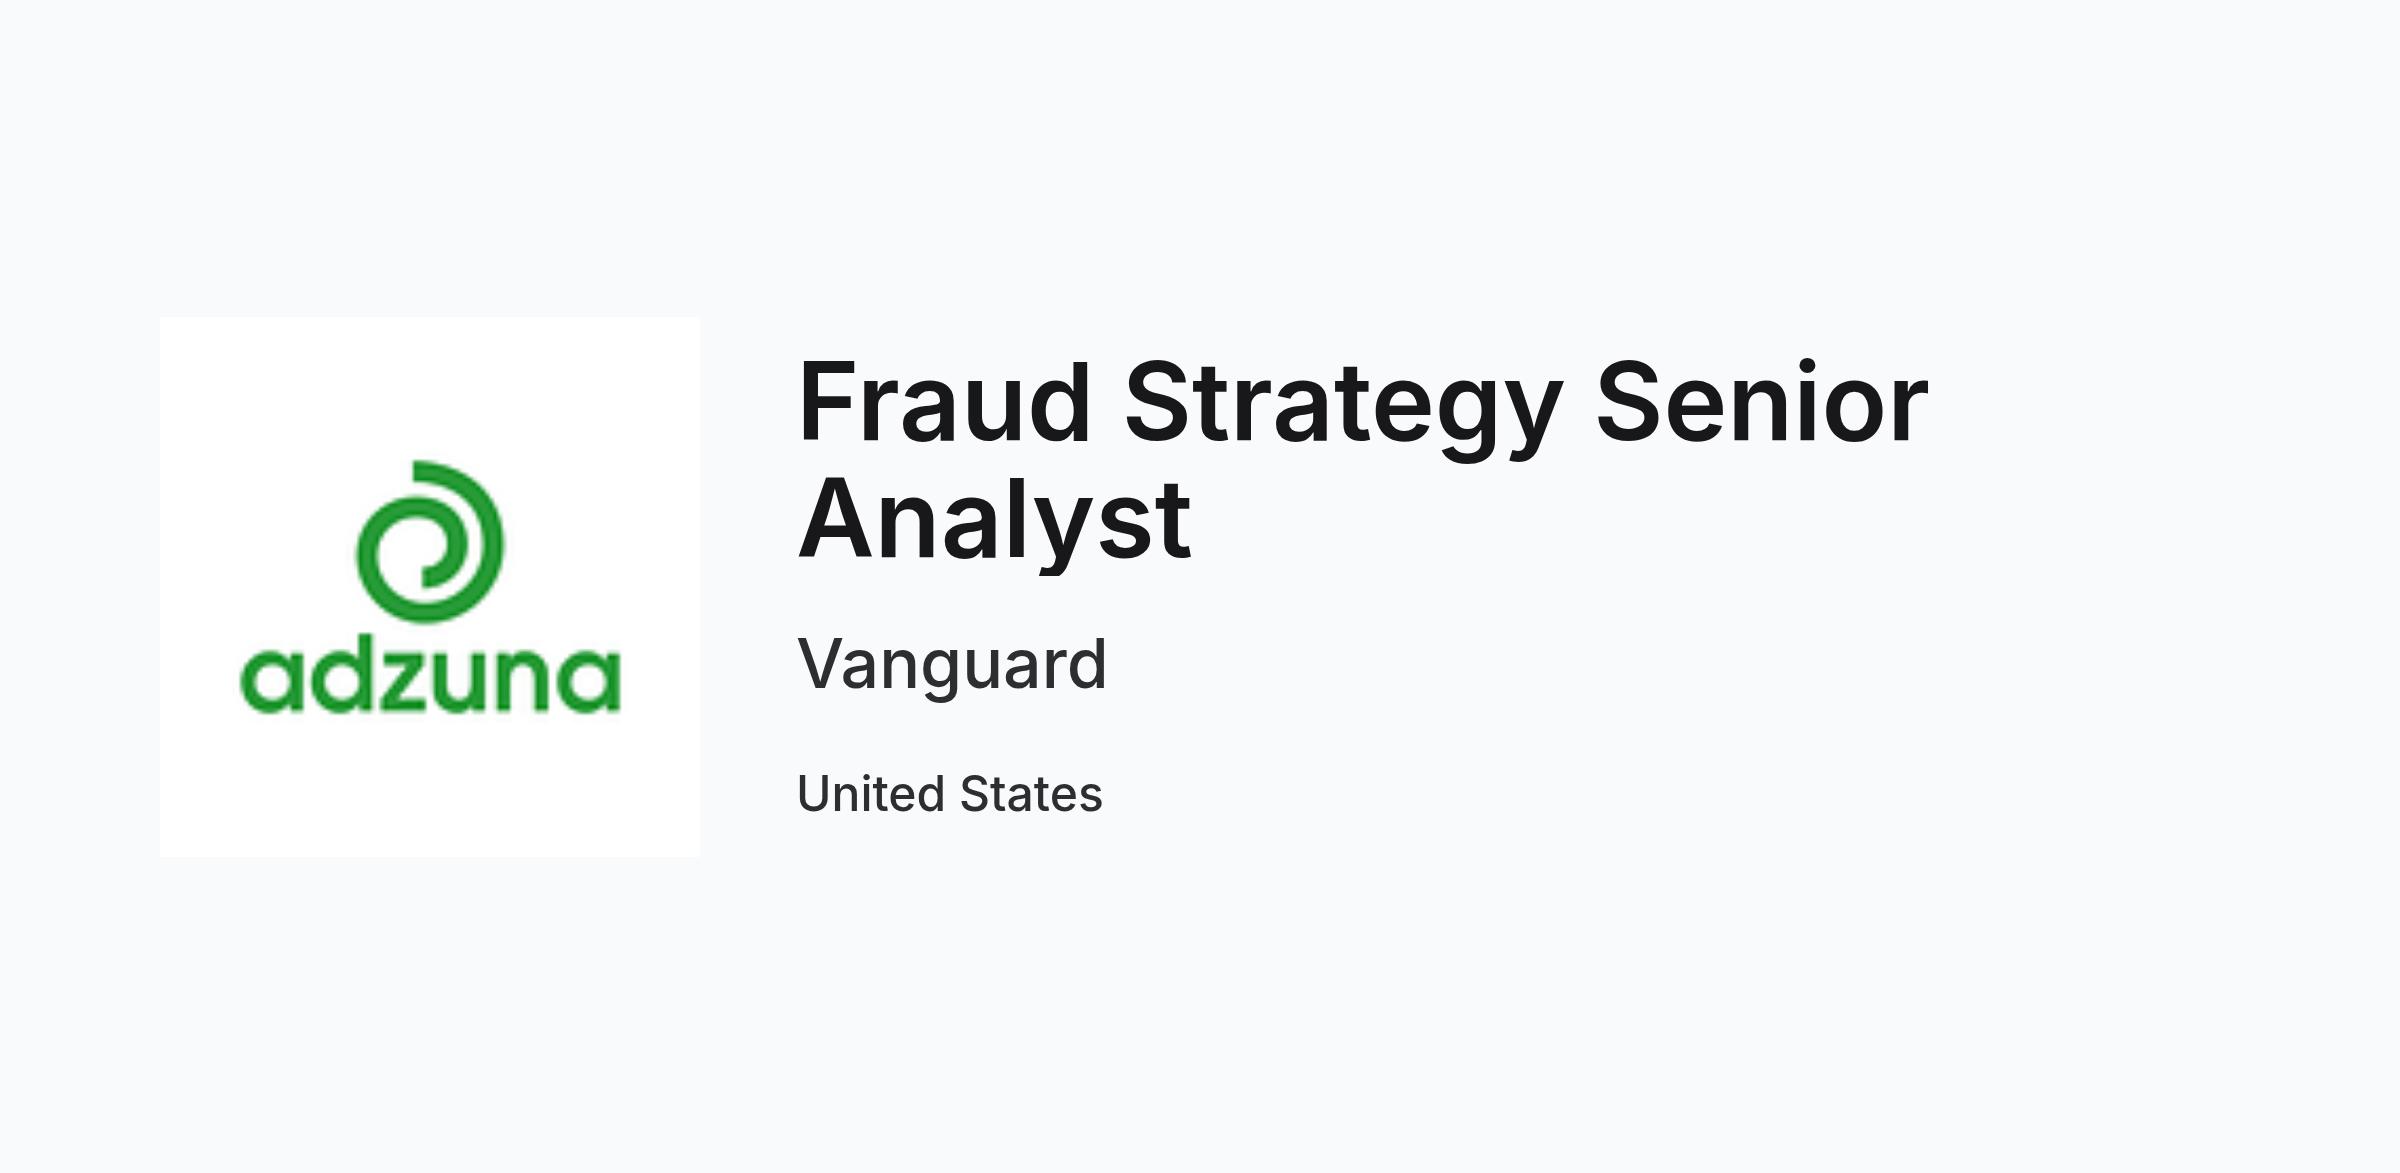Select the white Adzuna logo tile
Screen dimensions: 2400x1173
pyautogui.click(x=430, y=587)
